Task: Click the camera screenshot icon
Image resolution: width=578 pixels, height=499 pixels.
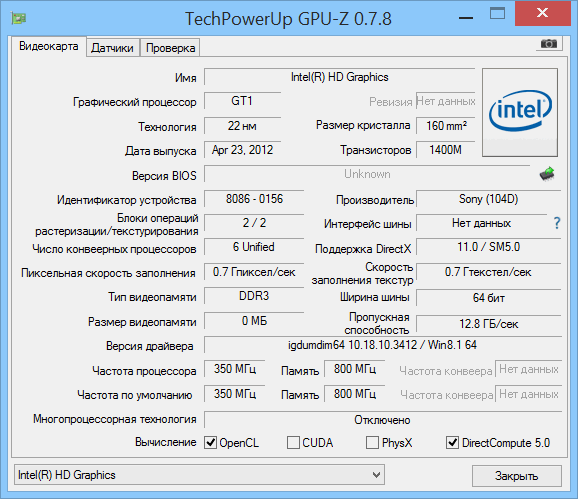Action: pyautogui.click(x=549, y=44)
